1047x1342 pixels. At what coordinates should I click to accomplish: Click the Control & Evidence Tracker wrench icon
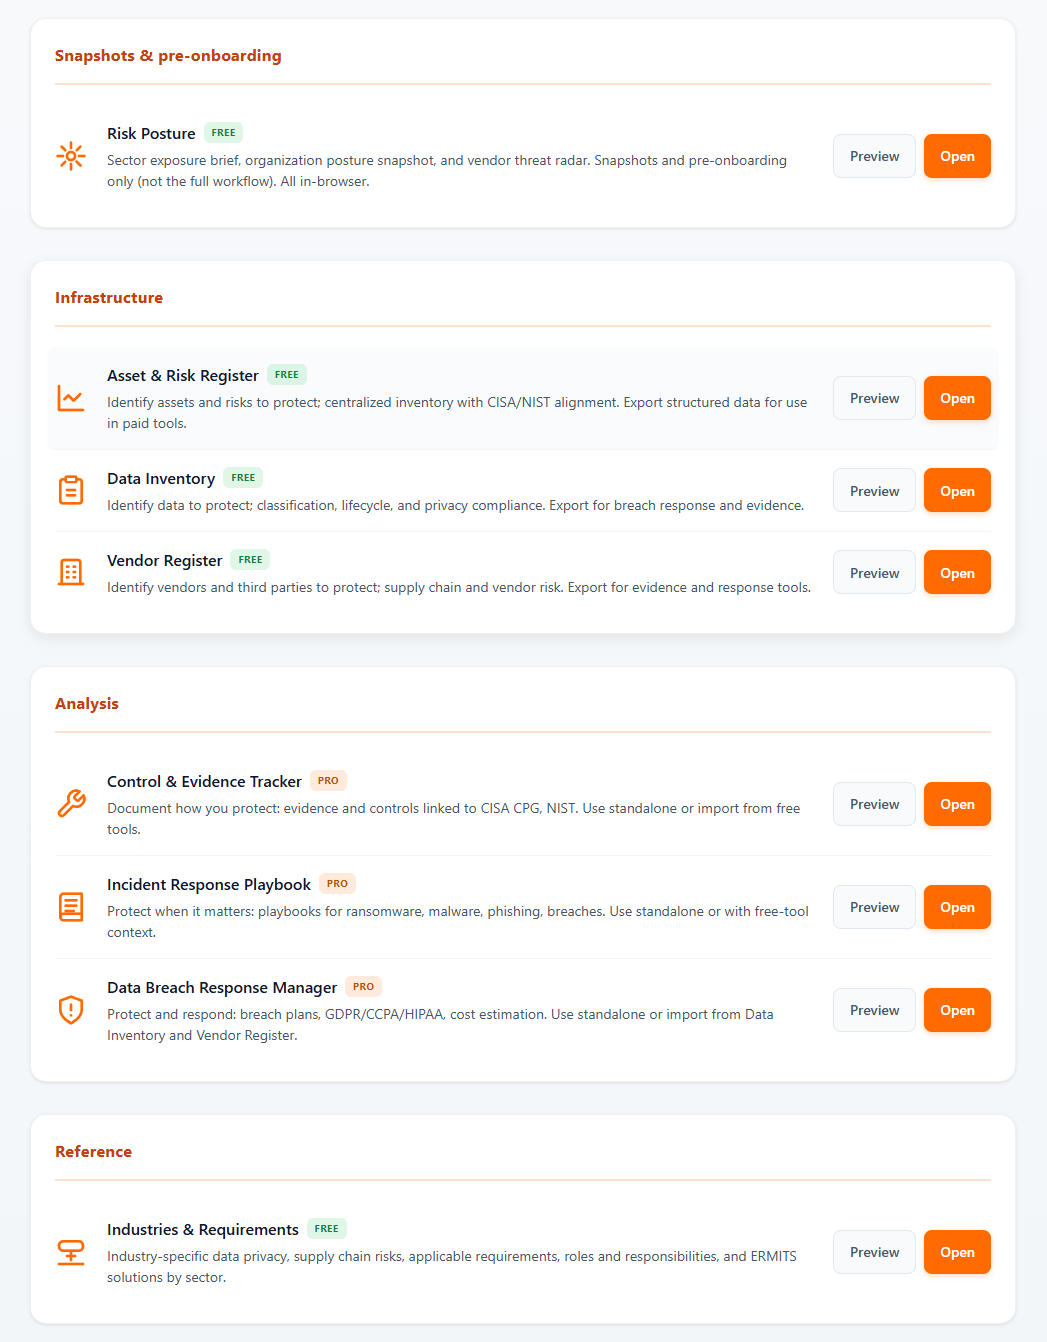tap(71, 804)
